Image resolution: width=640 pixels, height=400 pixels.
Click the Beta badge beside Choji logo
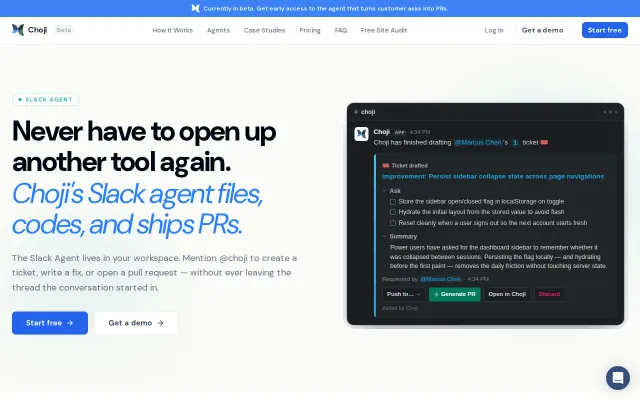tap(64, 30)
